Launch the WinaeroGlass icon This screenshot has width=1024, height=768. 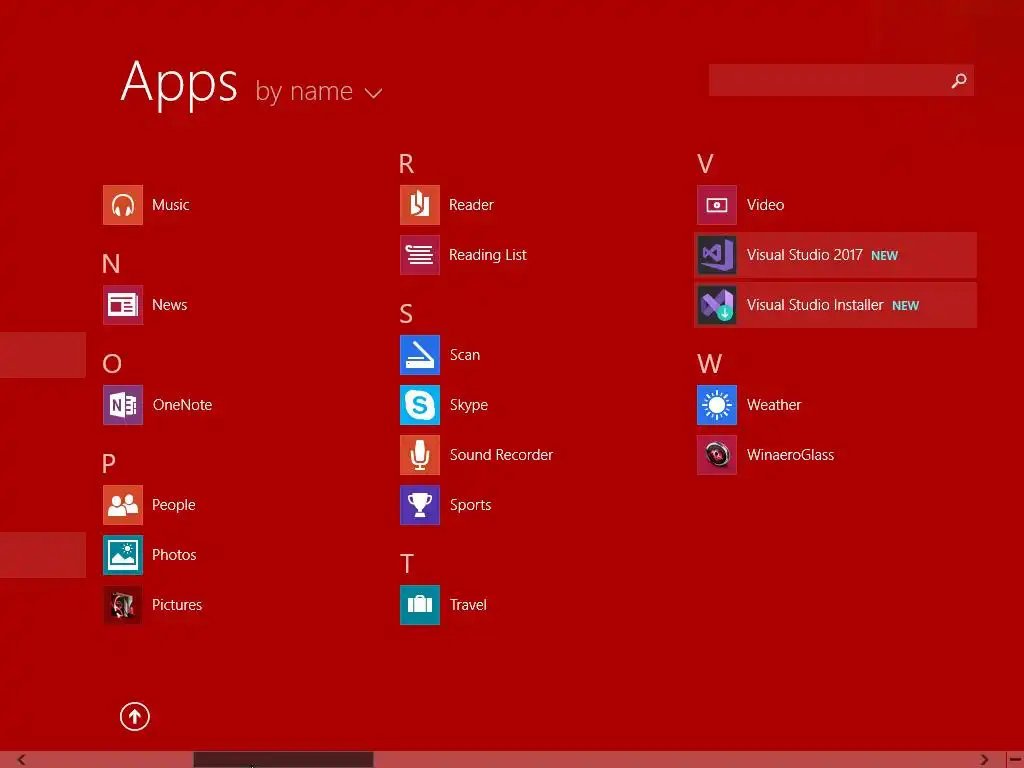717,455
